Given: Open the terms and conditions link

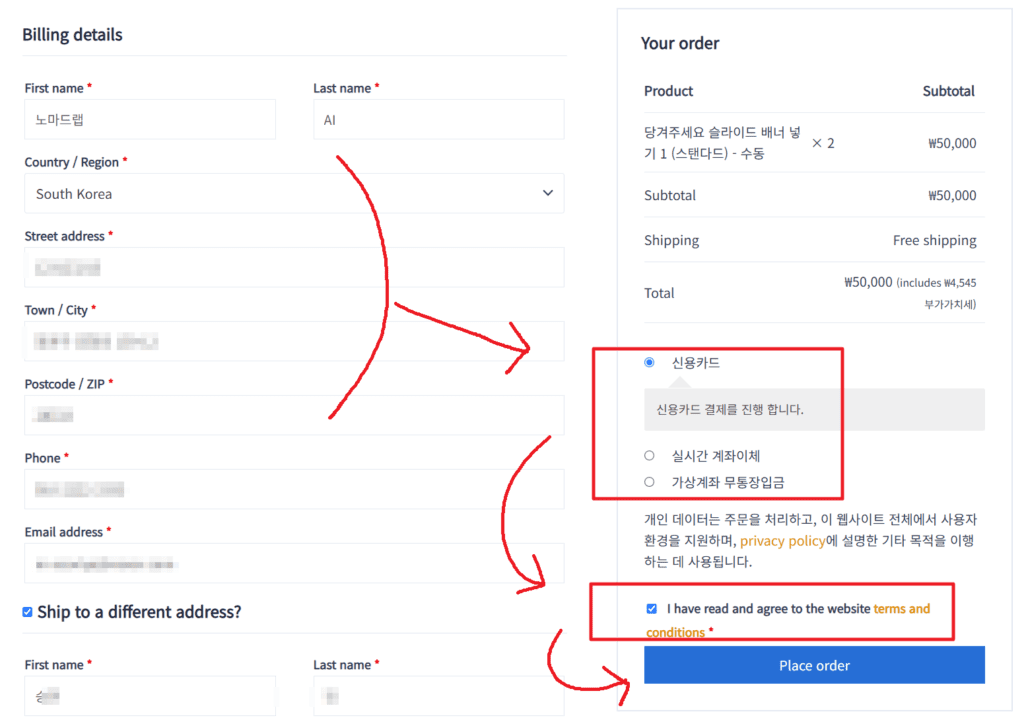Looking at the screenshot, I should coord(788,620).
